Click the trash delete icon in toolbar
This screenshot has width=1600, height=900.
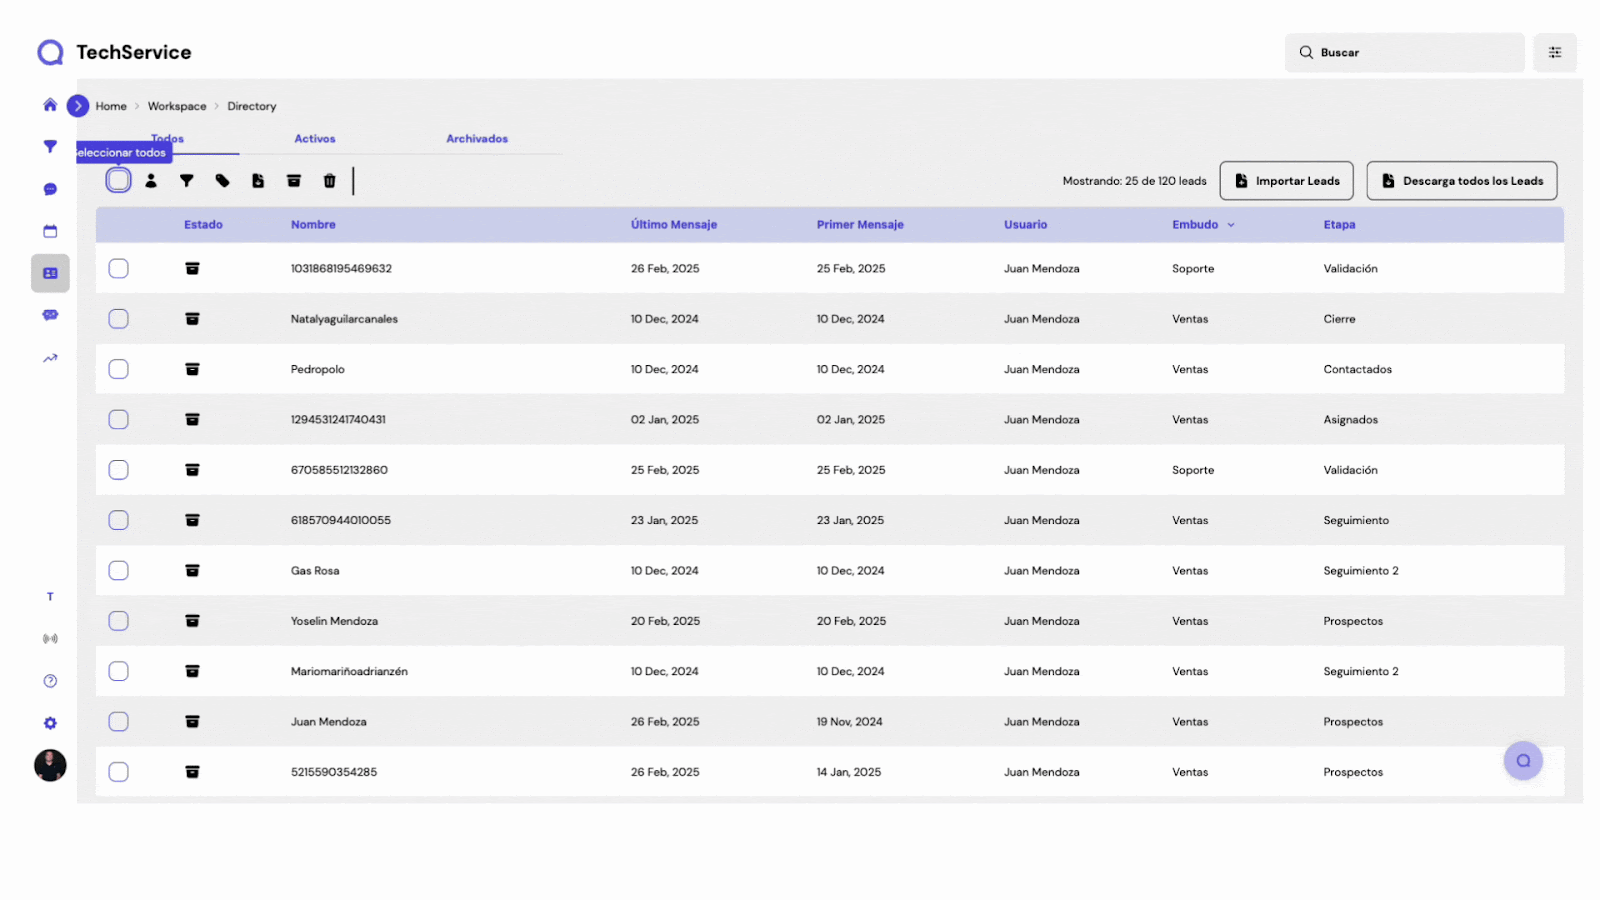point(329,181)
